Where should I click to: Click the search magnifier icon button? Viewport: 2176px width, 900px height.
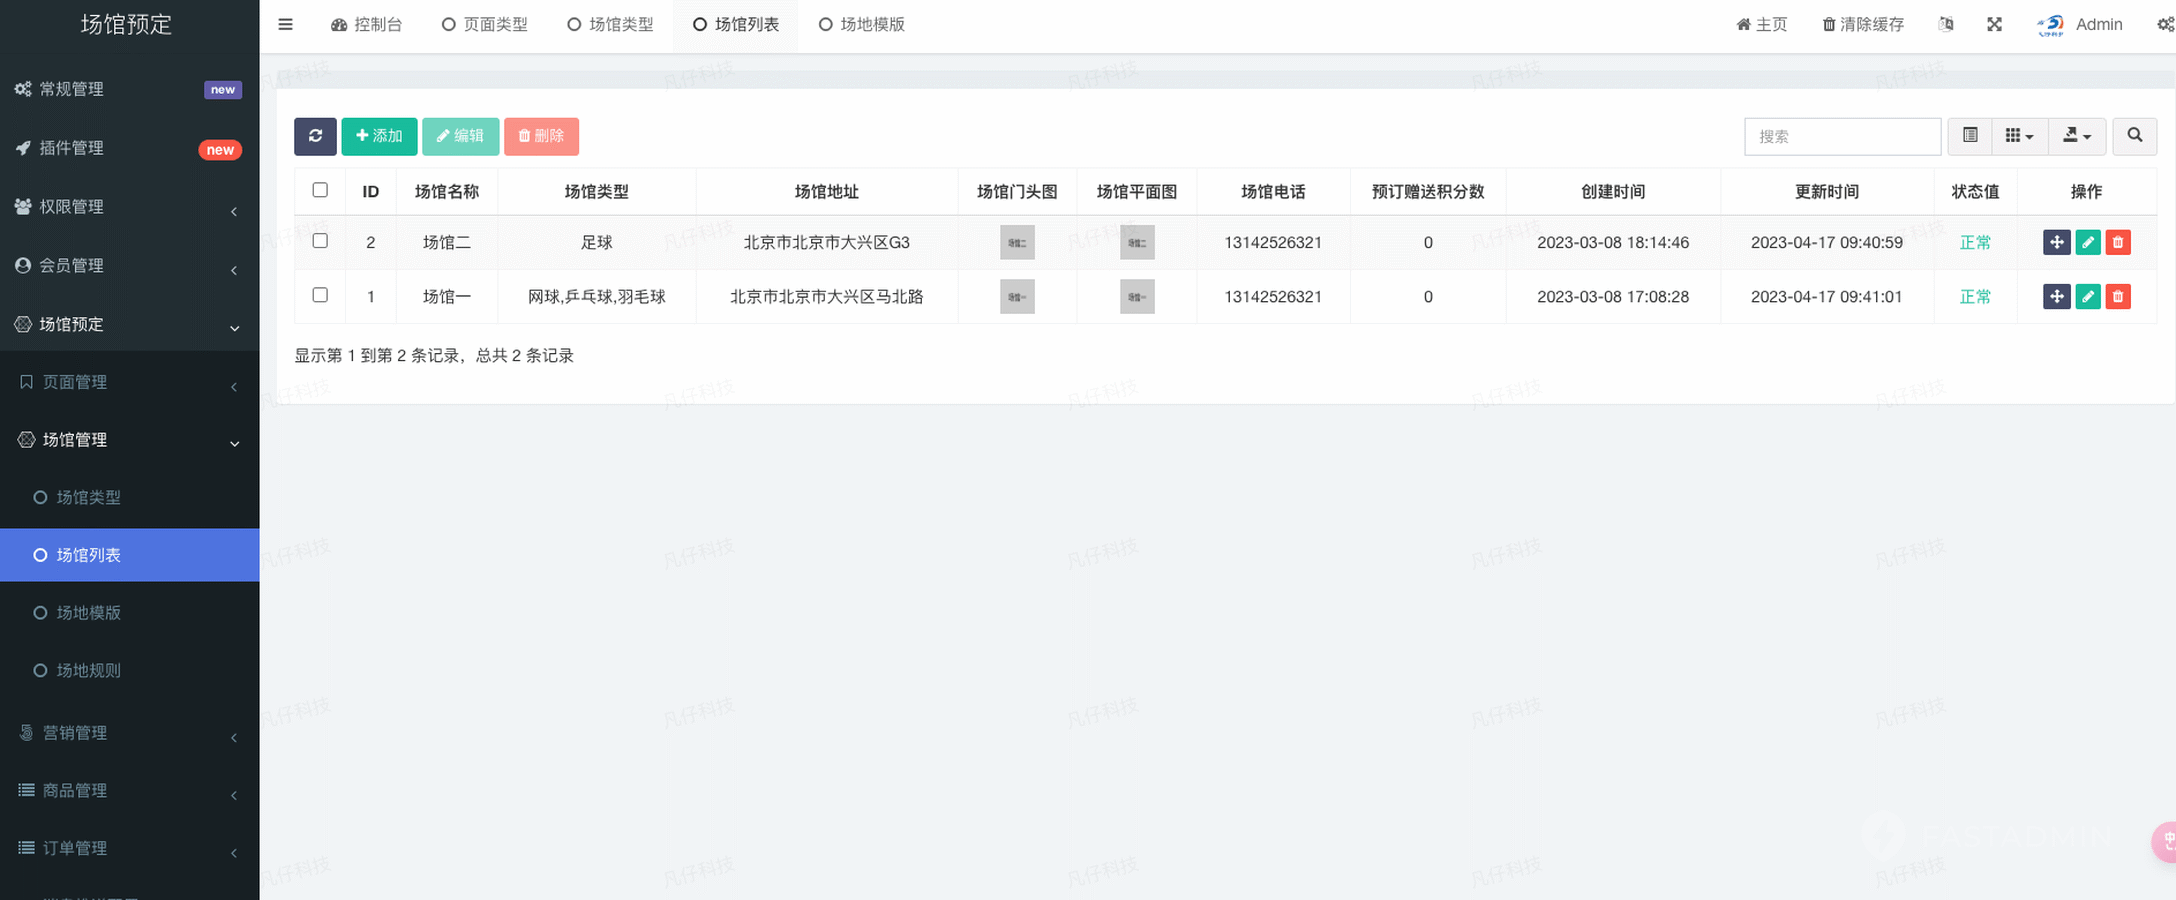tap(2134, 136)
